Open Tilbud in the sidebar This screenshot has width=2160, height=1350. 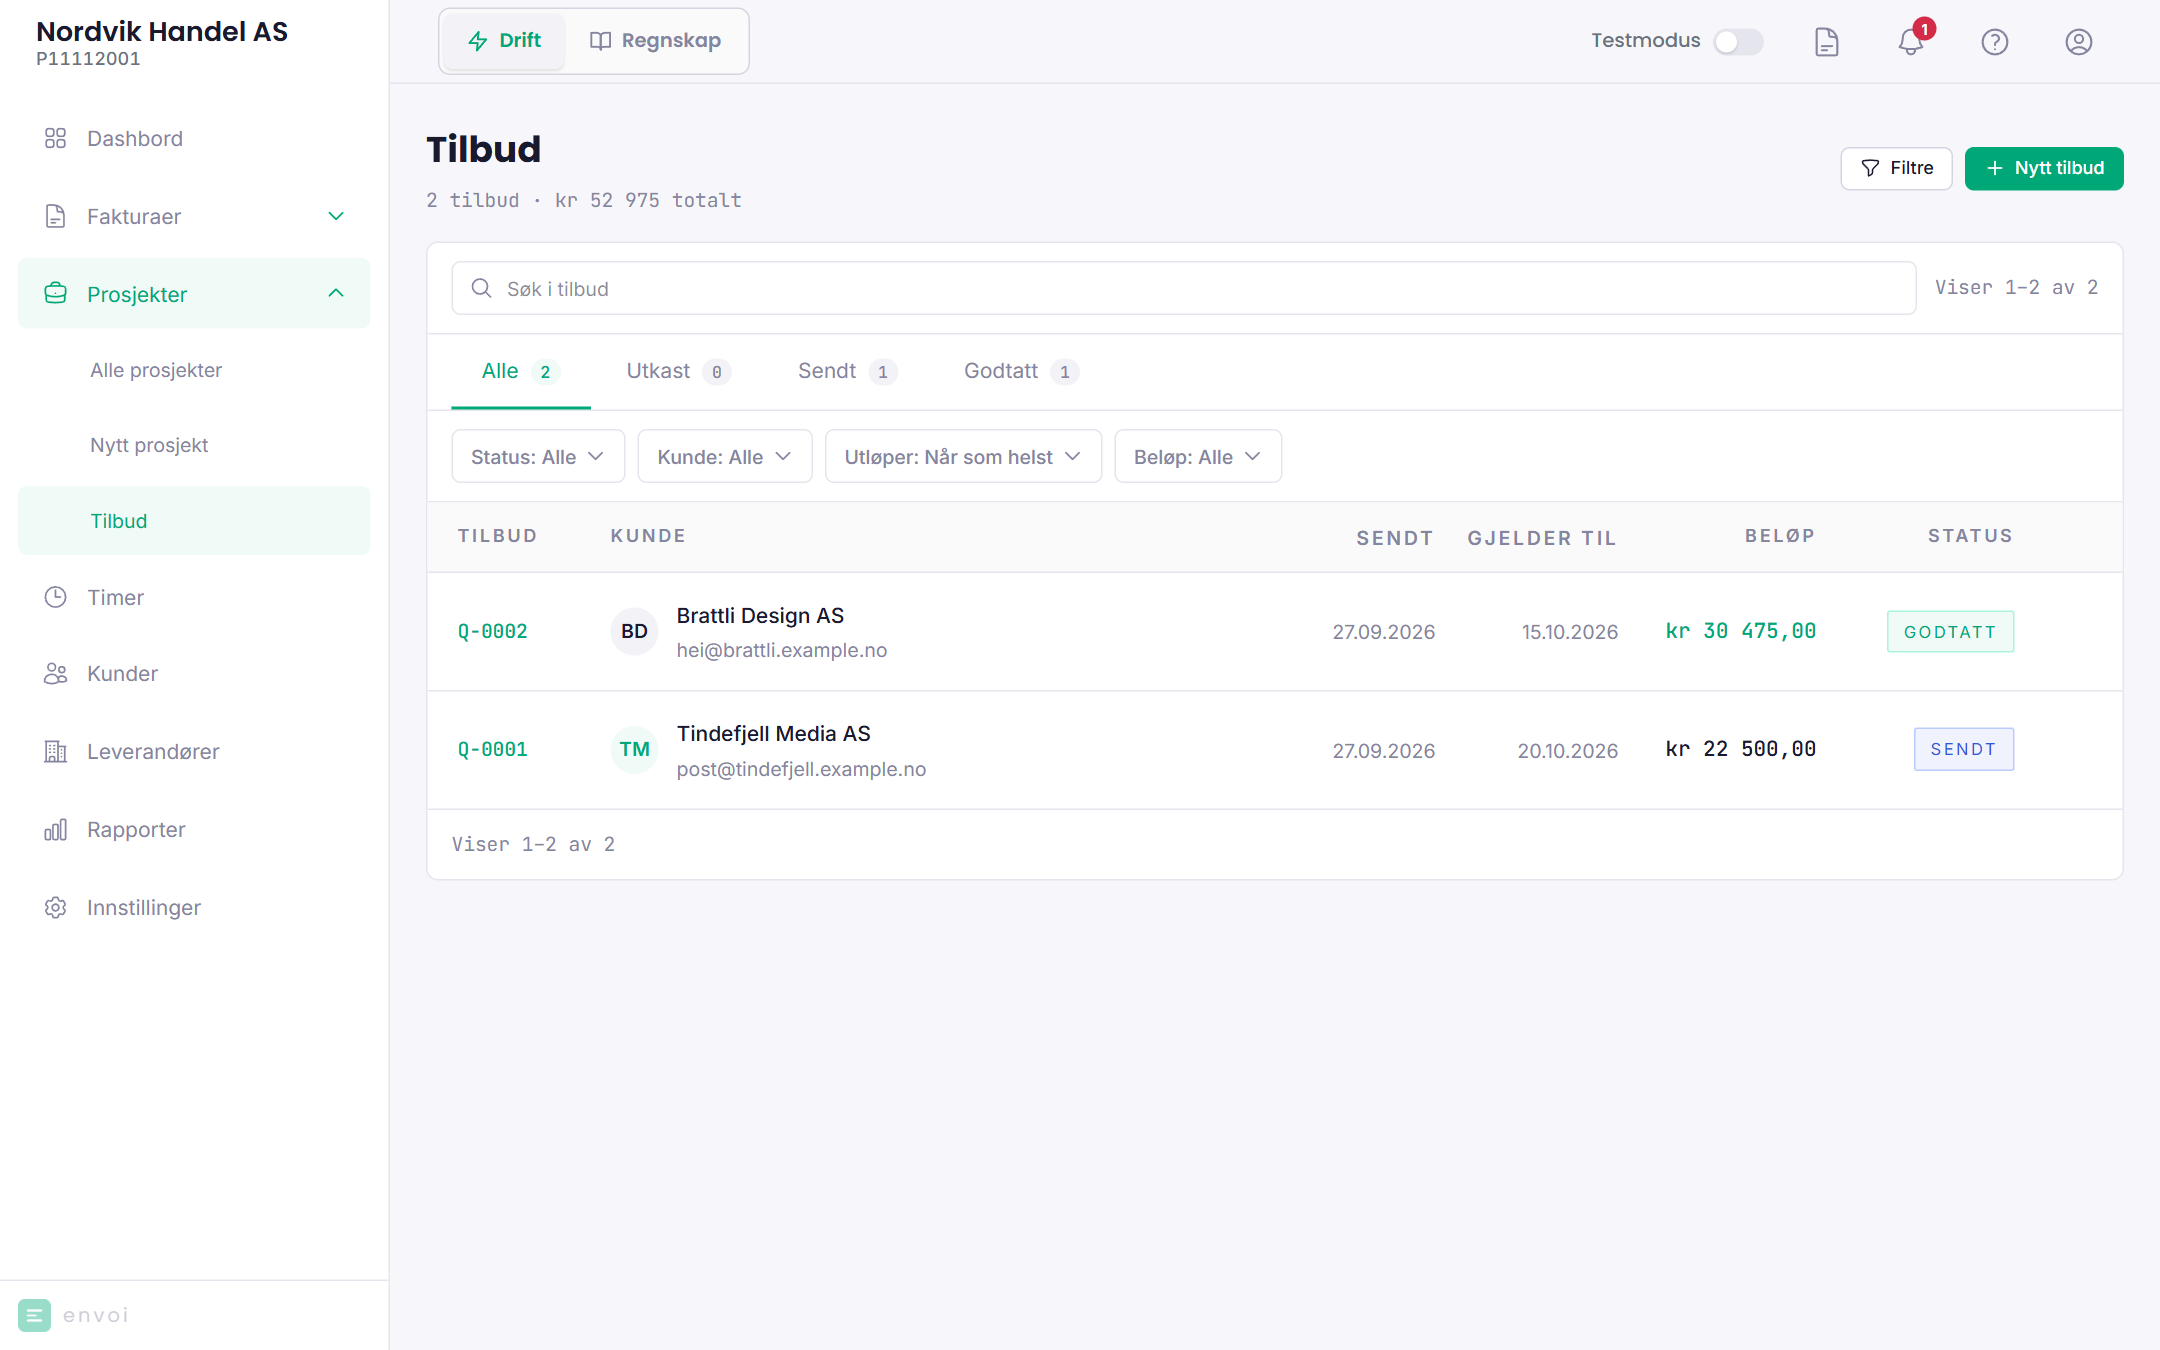(194, 521)
